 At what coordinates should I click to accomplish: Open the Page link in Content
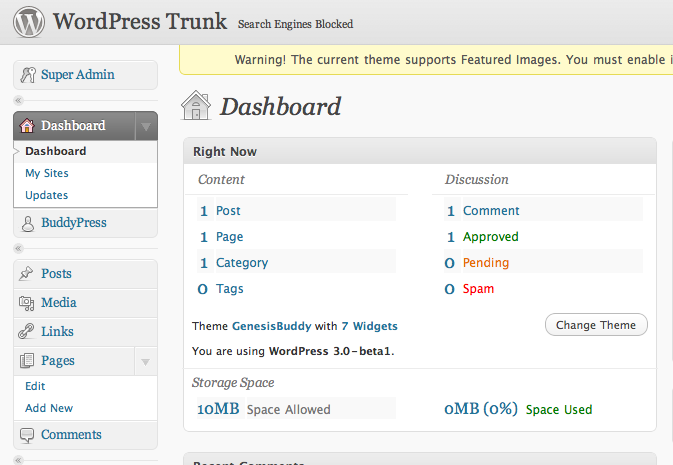tap(229, 237)
